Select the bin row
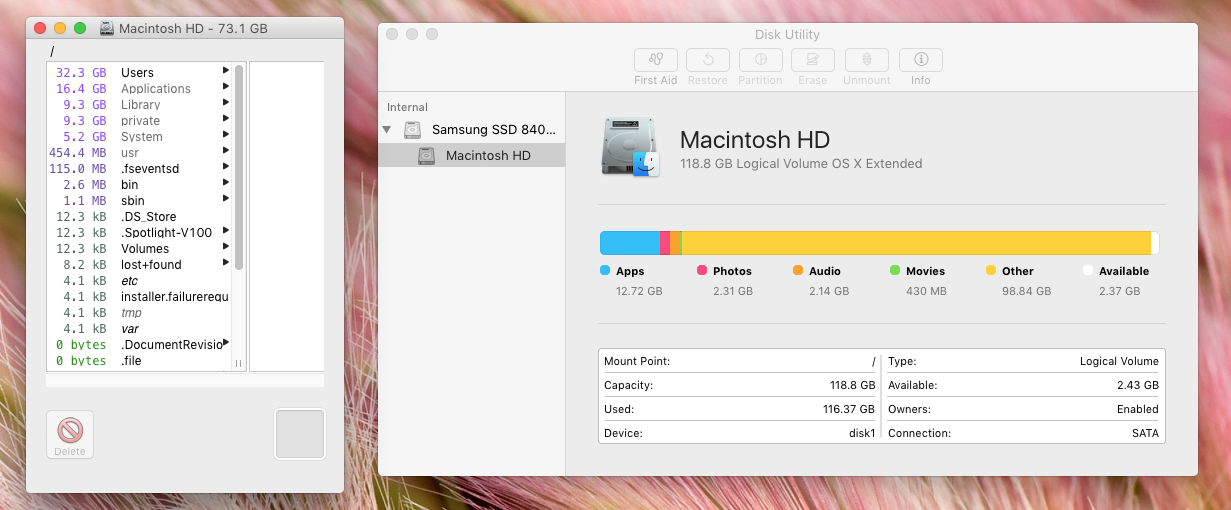This screenshot has width=1231, height=510. (x=139, y=184)
